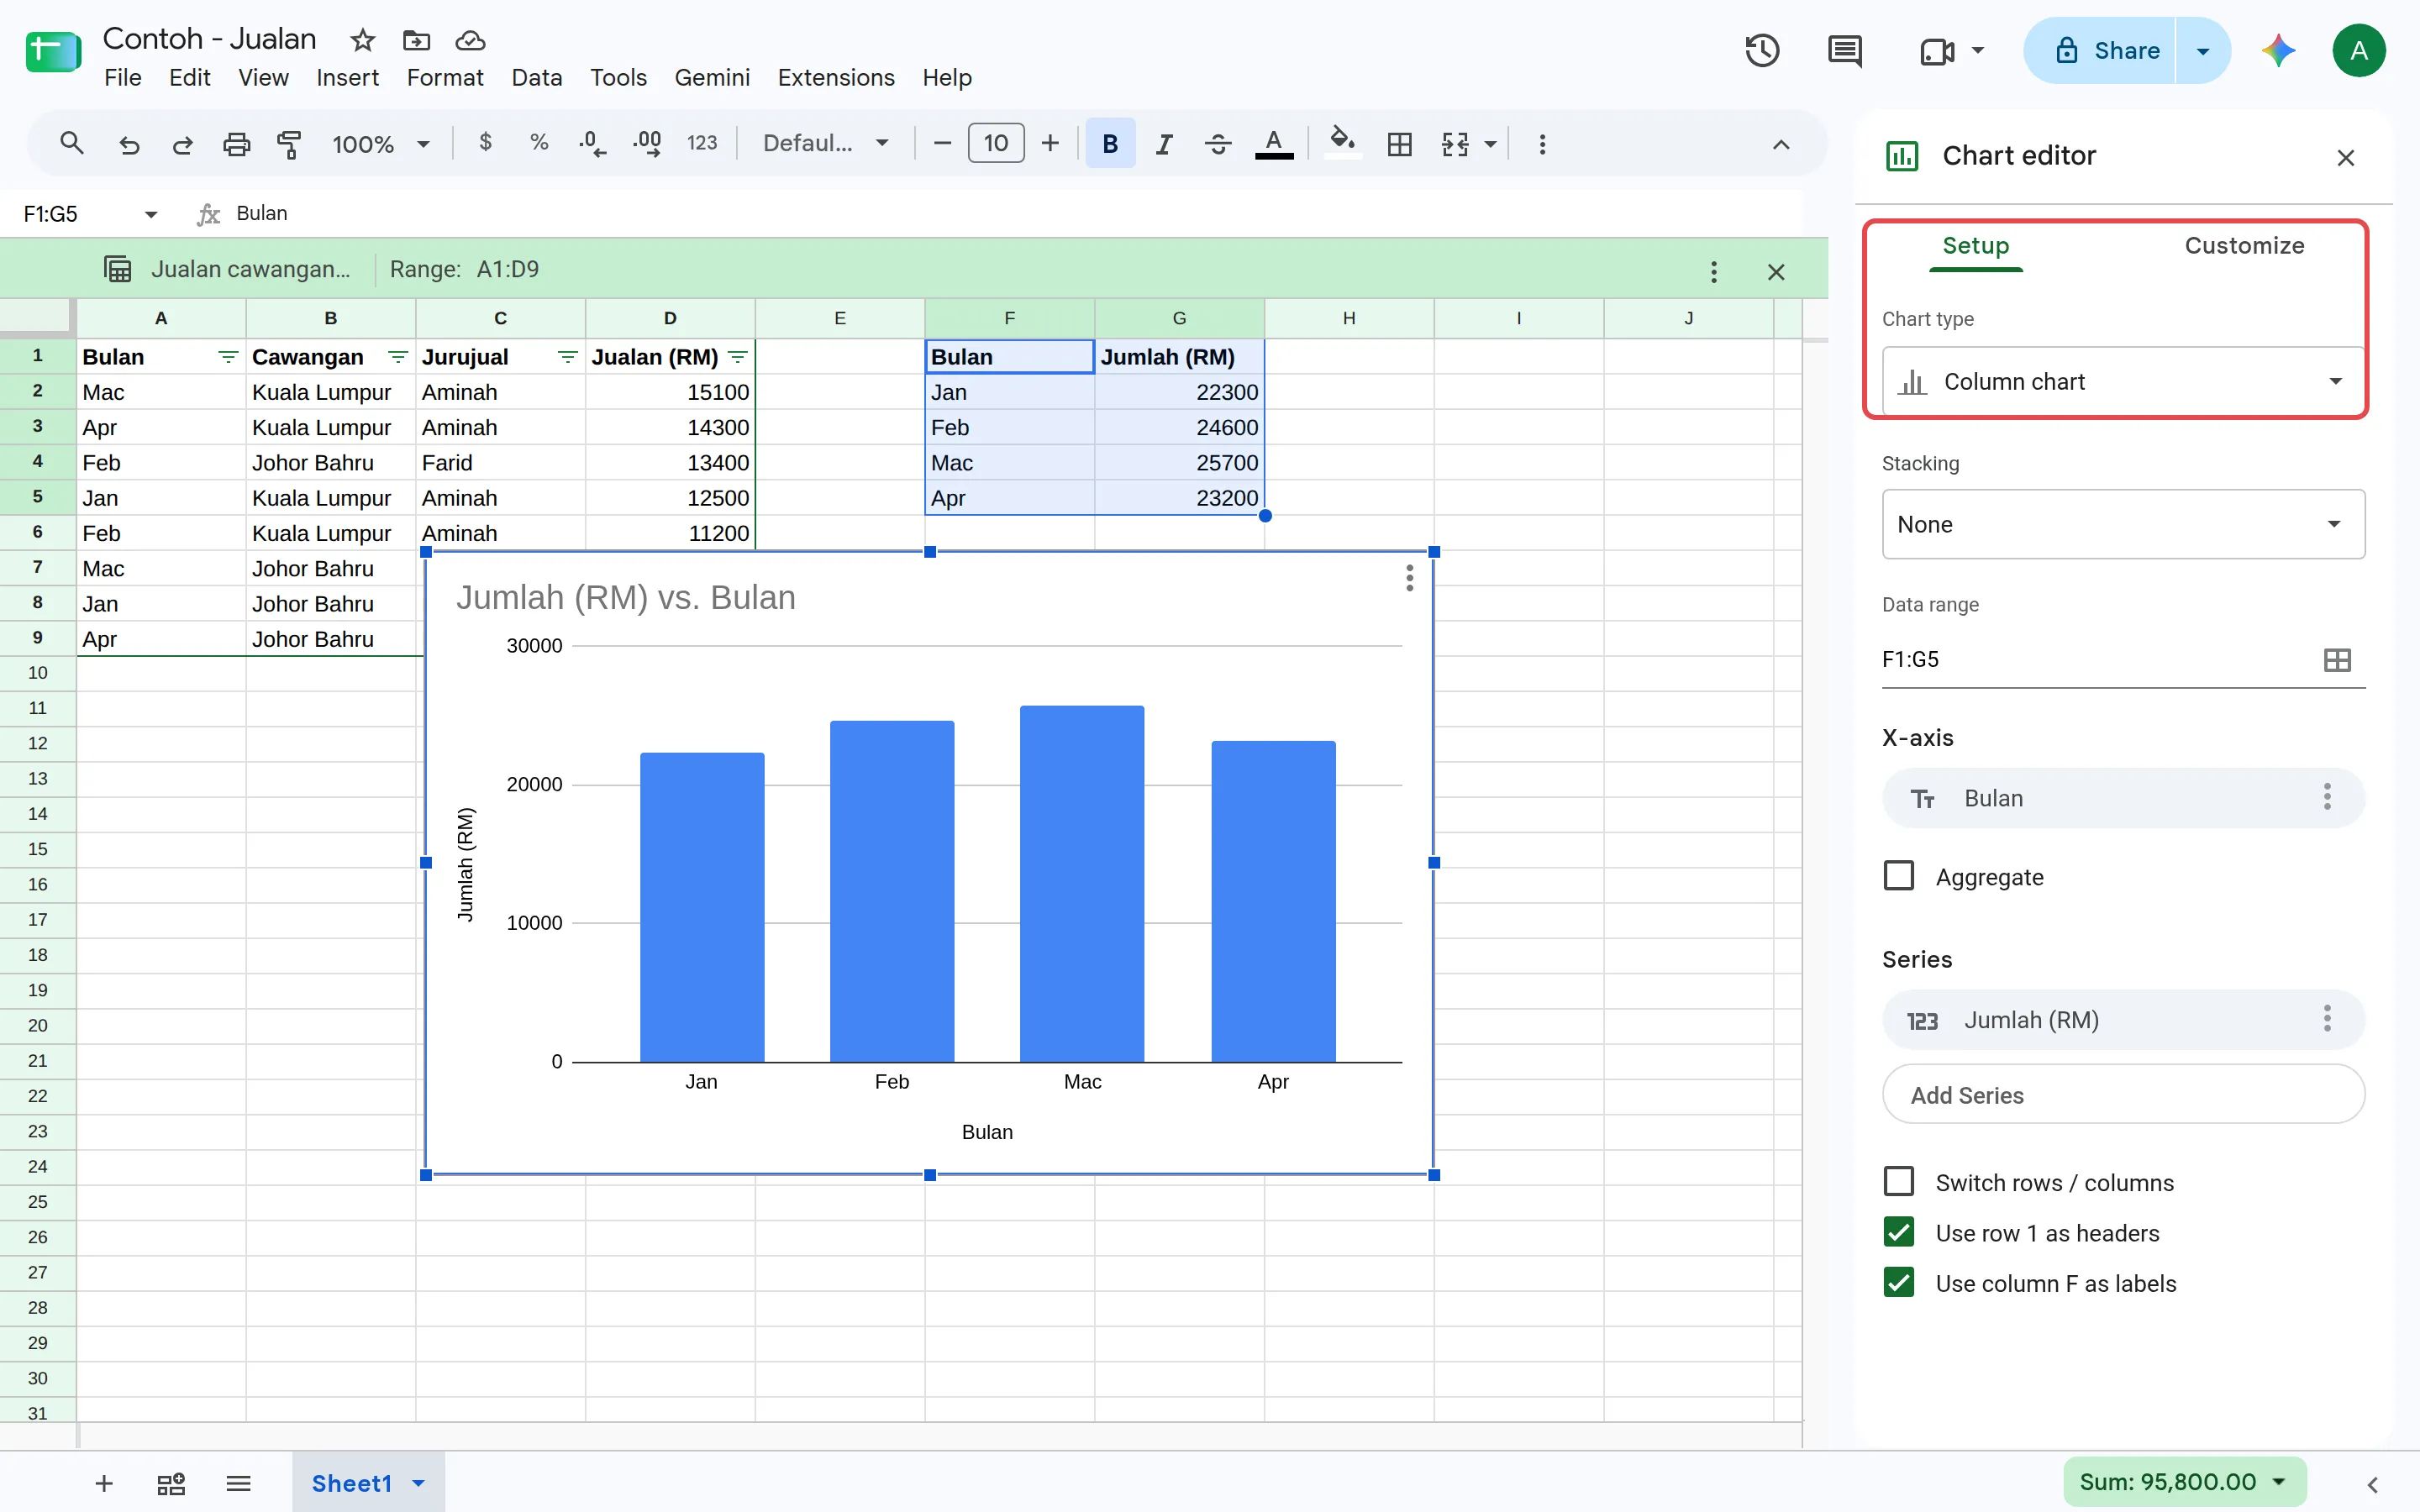
Task: Open the Sum 95,800.00 dropdown
Action: 2184,1482
